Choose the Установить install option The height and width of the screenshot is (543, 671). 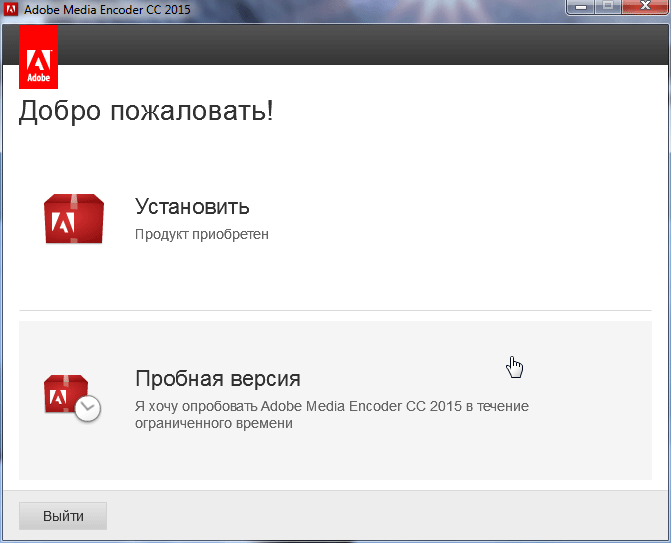[x=335, y=219]
